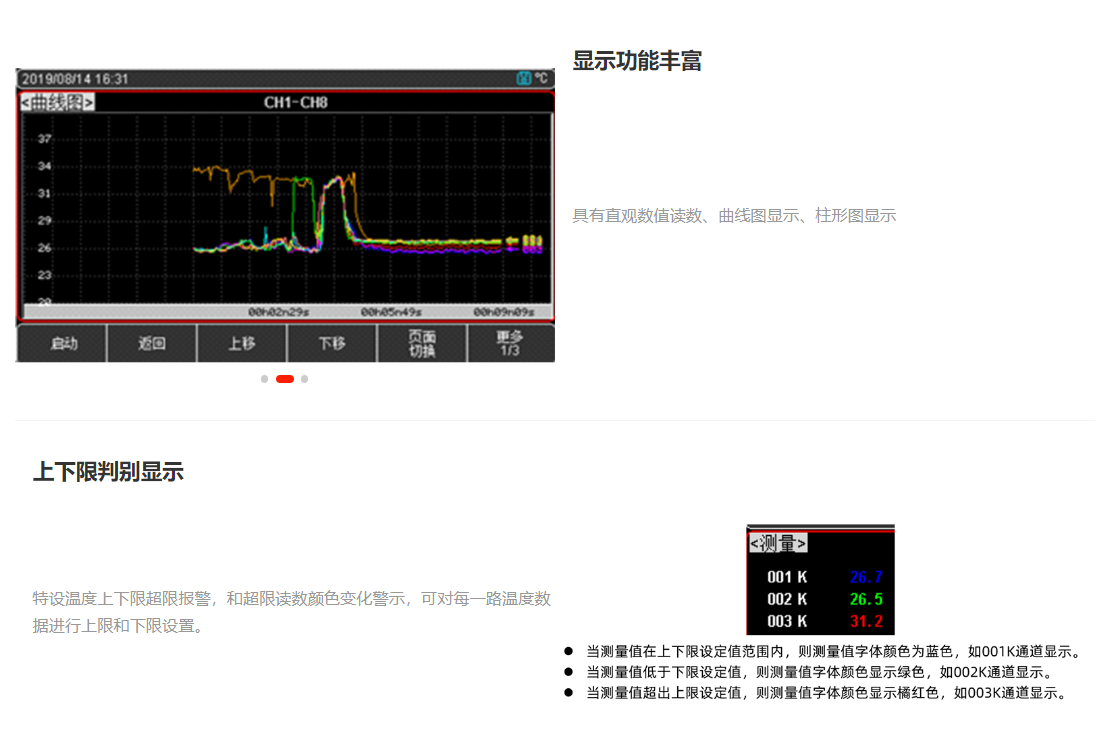This screenshot has height=736, width=1097.
Task: Open the measurement screen thumbnail
Action: (821, 580)
